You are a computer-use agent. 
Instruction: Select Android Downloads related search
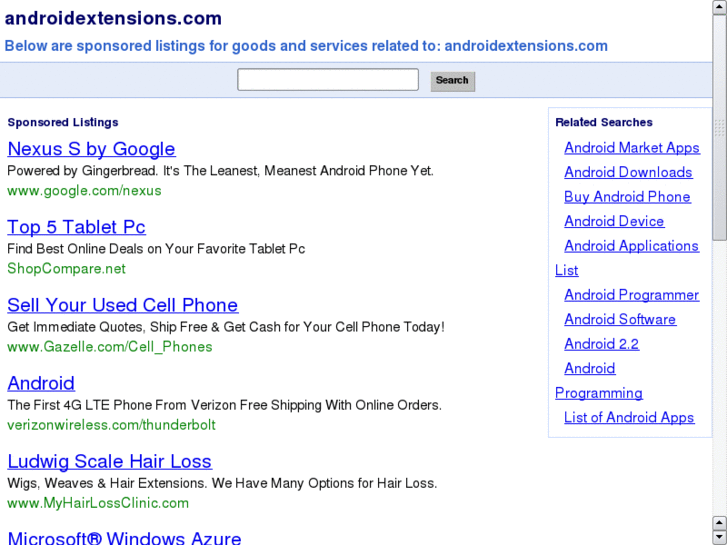[628, 172]
